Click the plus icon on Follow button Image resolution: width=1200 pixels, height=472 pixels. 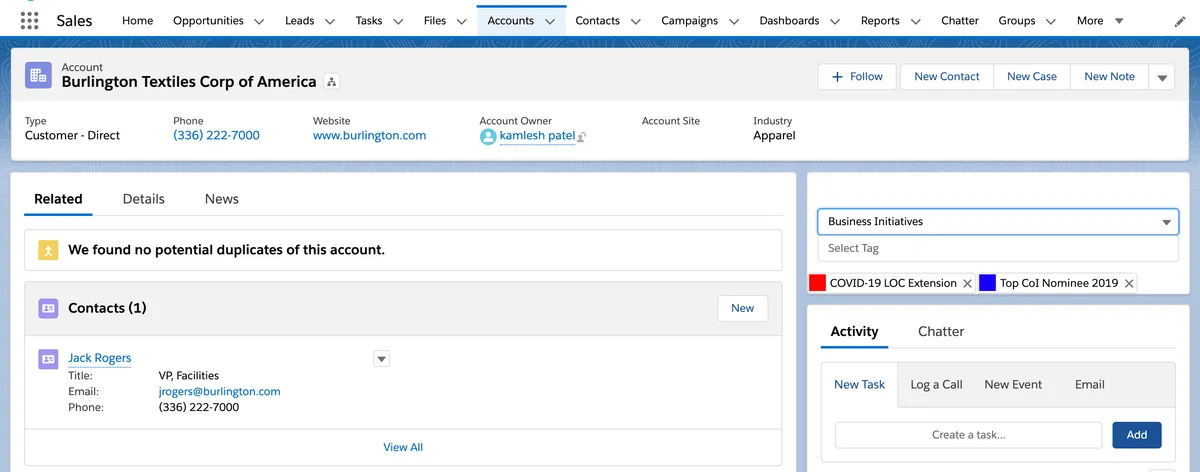tap(838, 76)
